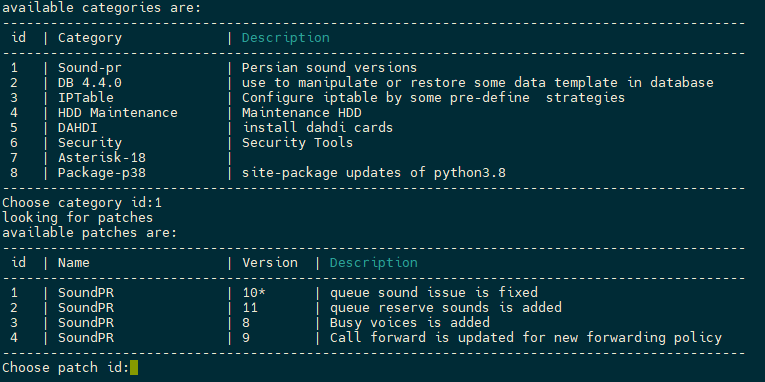The height and width of the screenshot is (382, 765).
Task: Click the IPTable category entry
Action: 86,98
